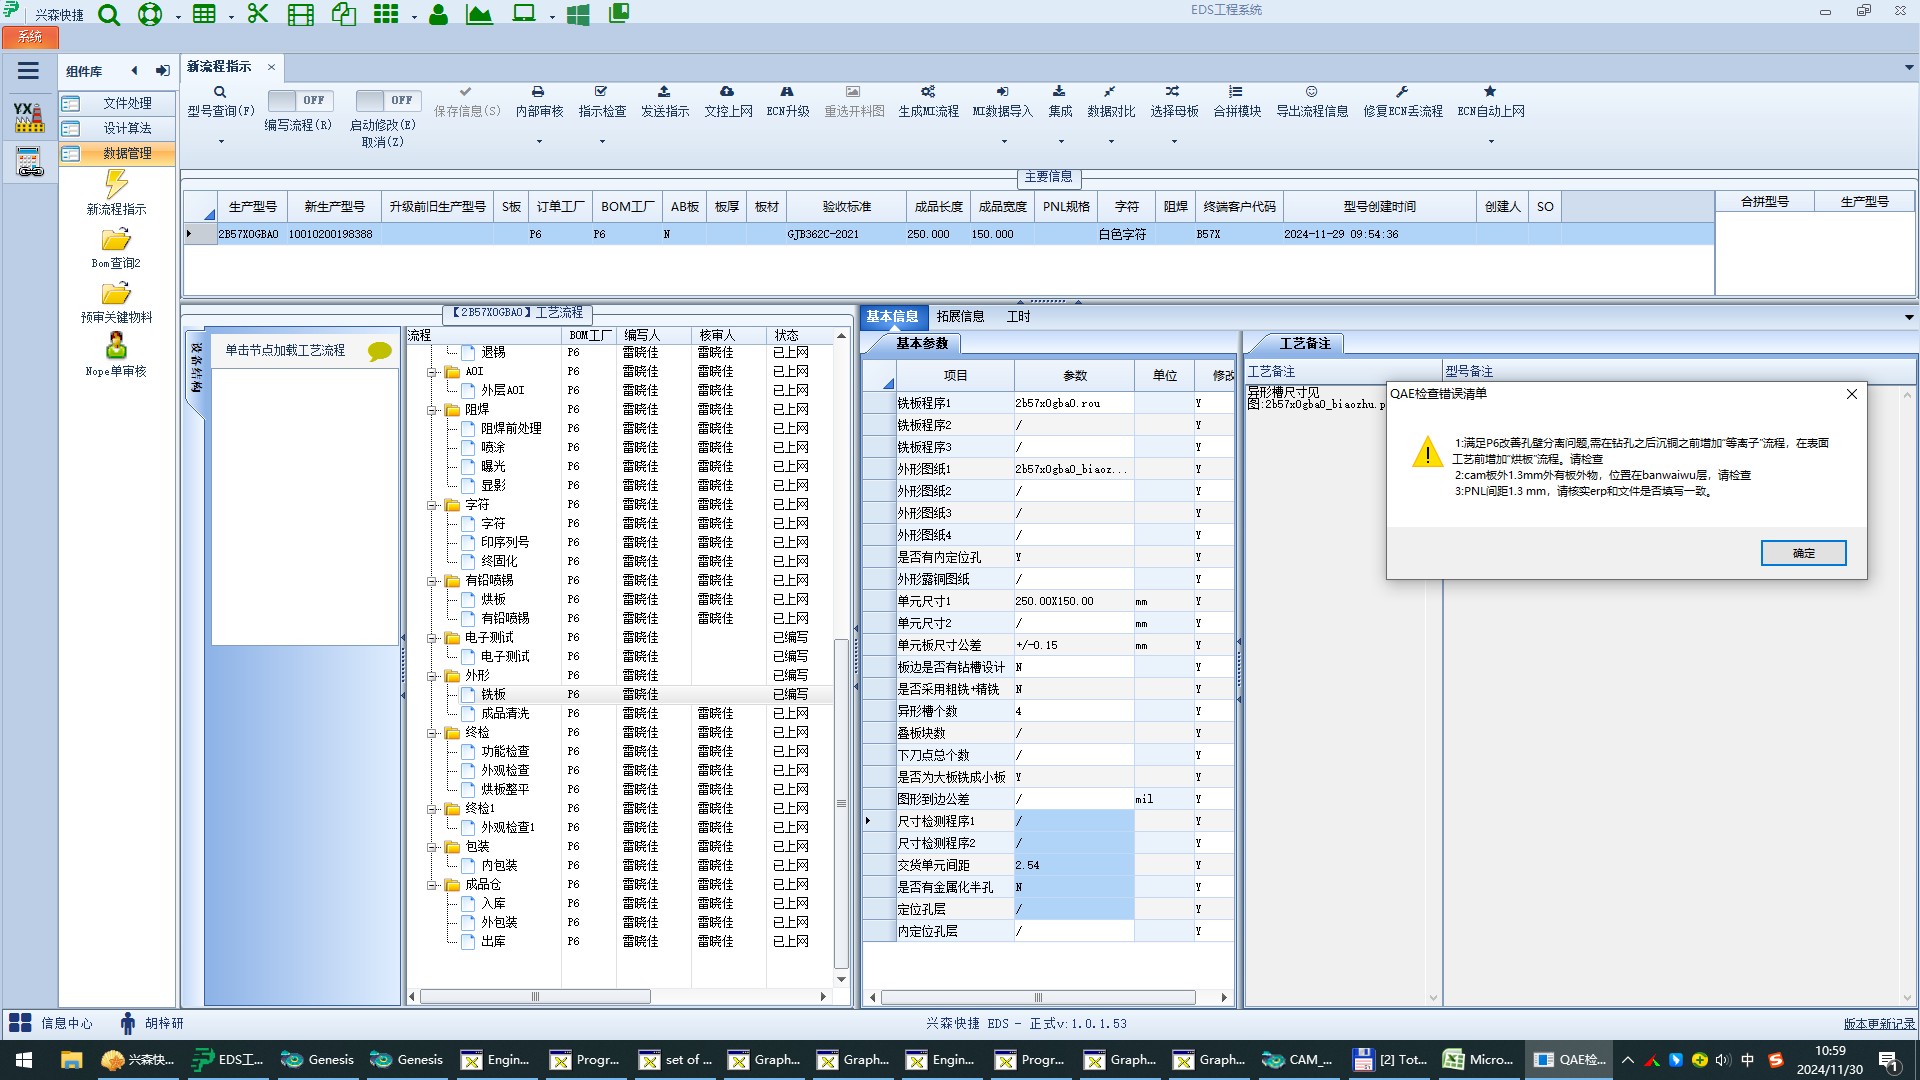Collapse the 字符 folder node
This screenshot has width=1920, height=1080.
433,505
